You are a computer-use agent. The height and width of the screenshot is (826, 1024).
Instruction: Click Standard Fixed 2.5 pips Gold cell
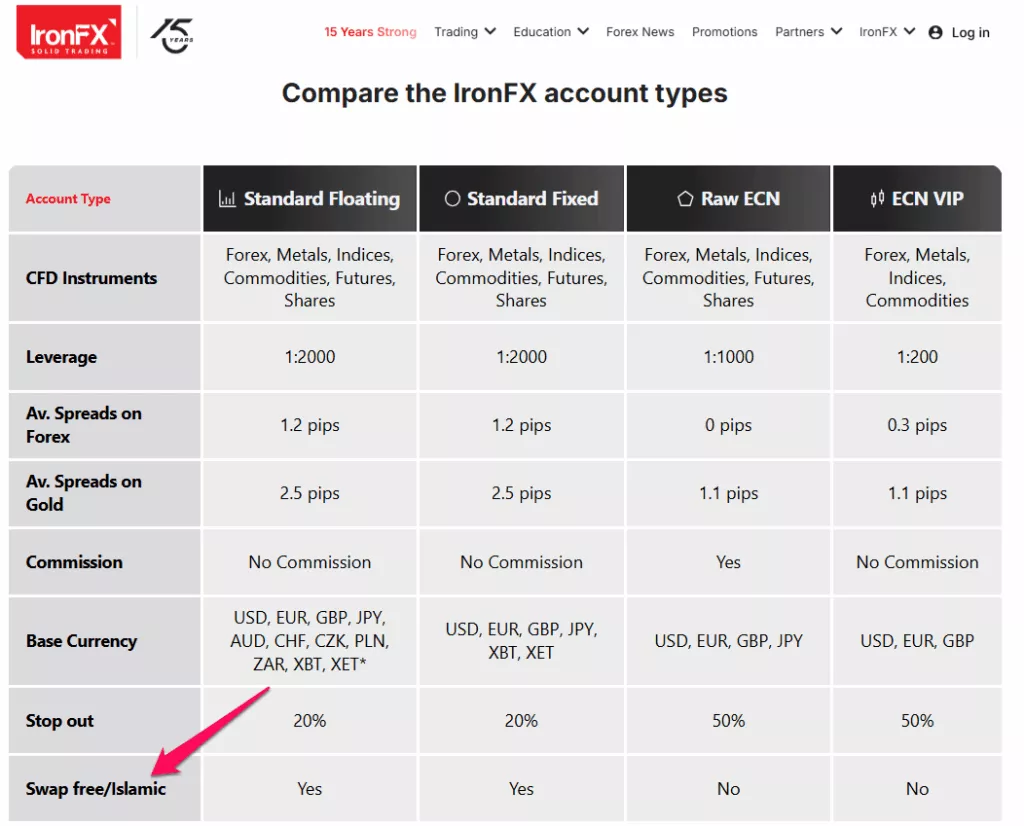521,493
